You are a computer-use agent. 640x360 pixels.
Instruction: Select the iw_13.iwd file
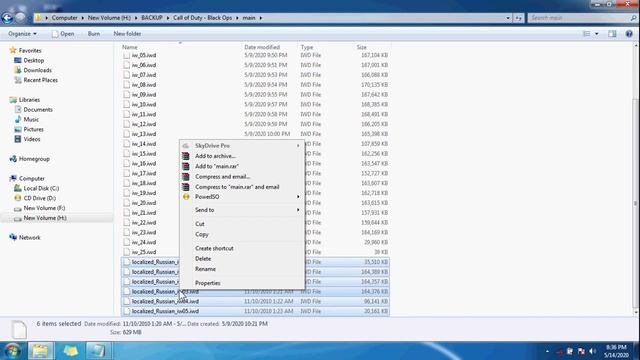[x=144, y=134]
